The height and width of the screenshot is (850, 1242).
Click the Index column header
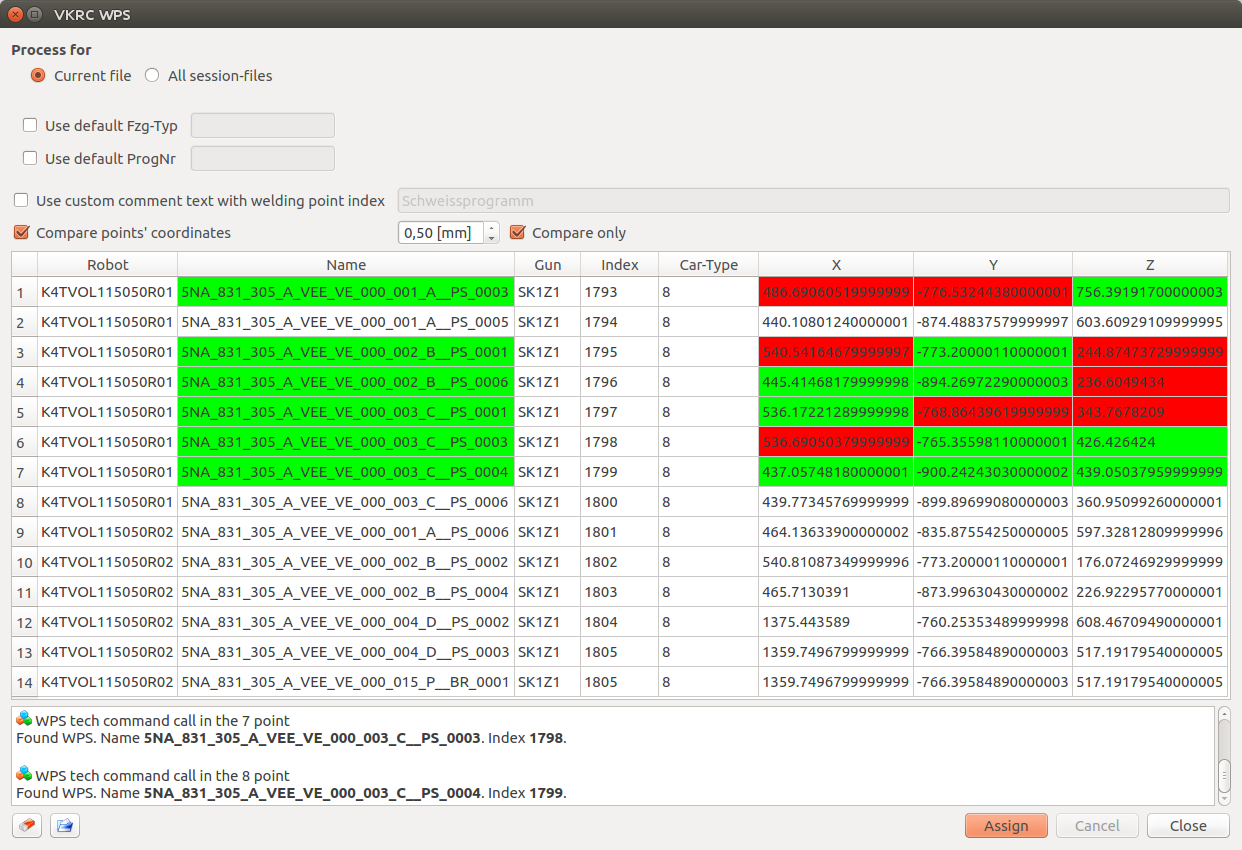pos(620,265)
